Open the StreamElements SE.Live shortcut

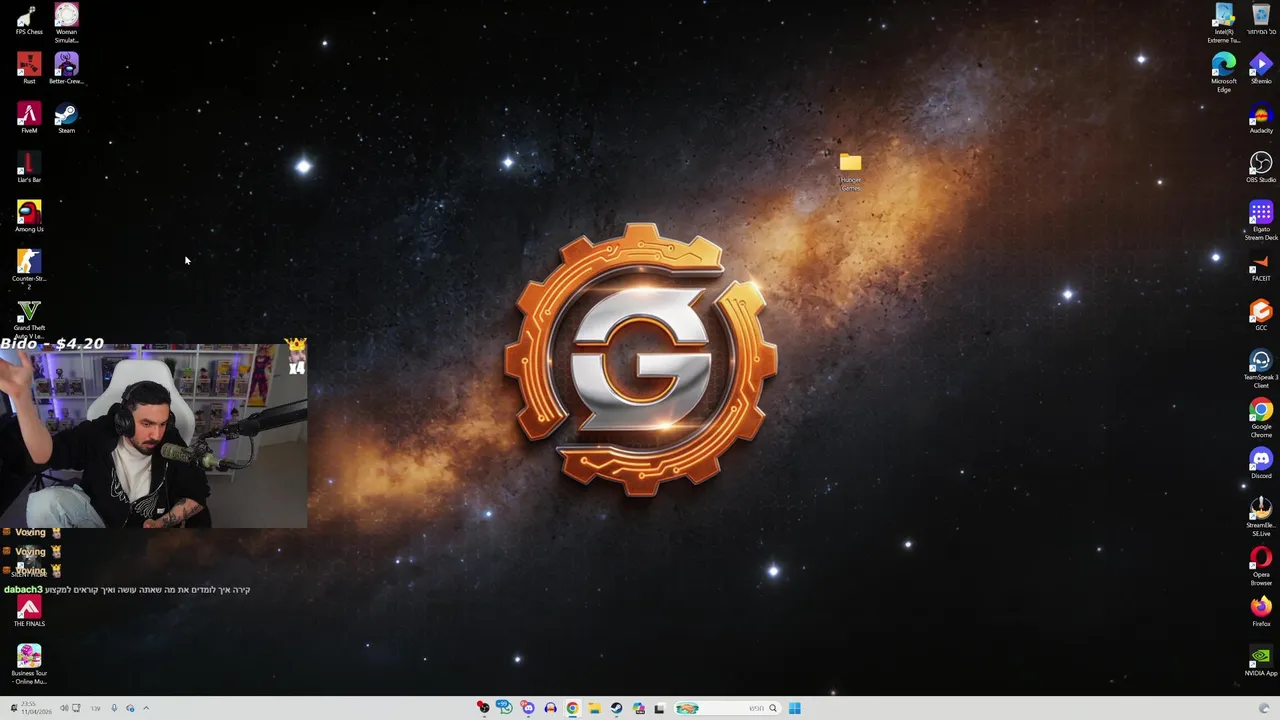pyautogui.click(x=1261, y=517)
